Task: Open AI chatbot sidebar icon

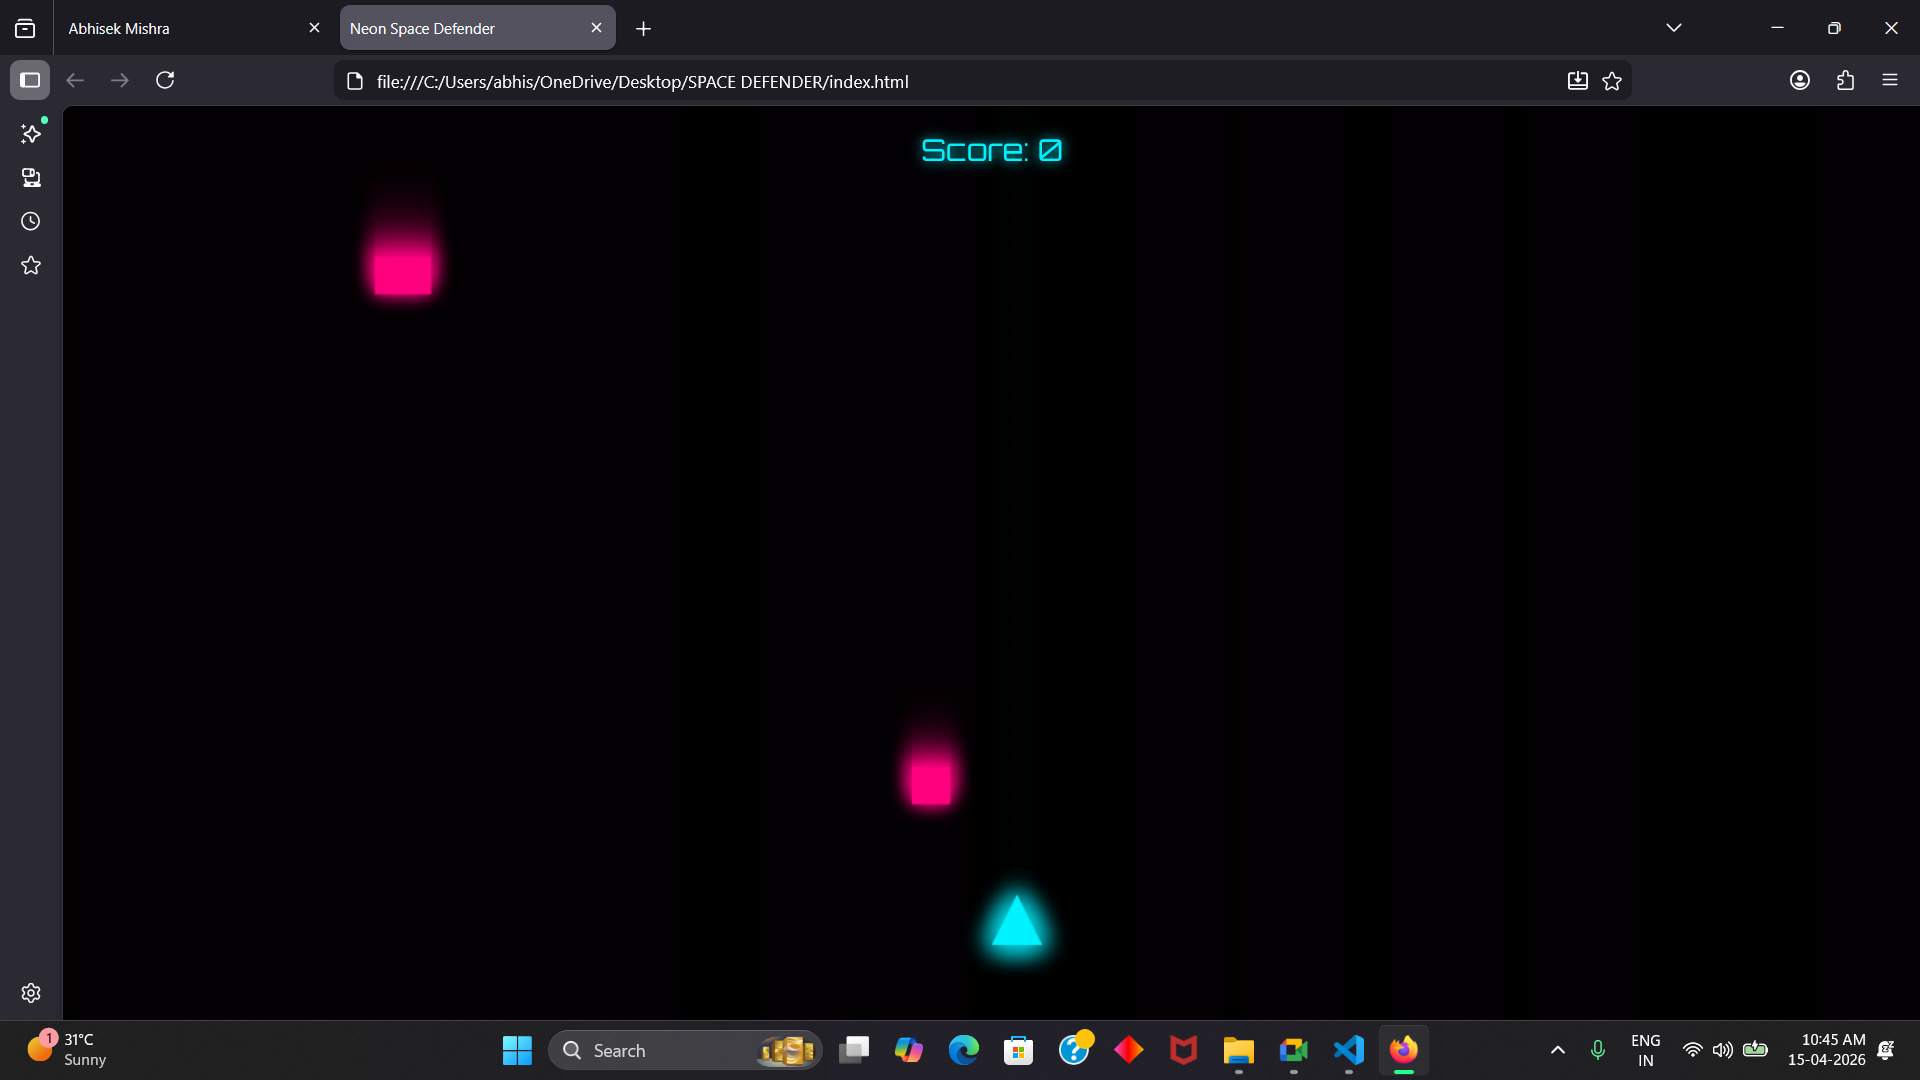Action: click(31, 133)
